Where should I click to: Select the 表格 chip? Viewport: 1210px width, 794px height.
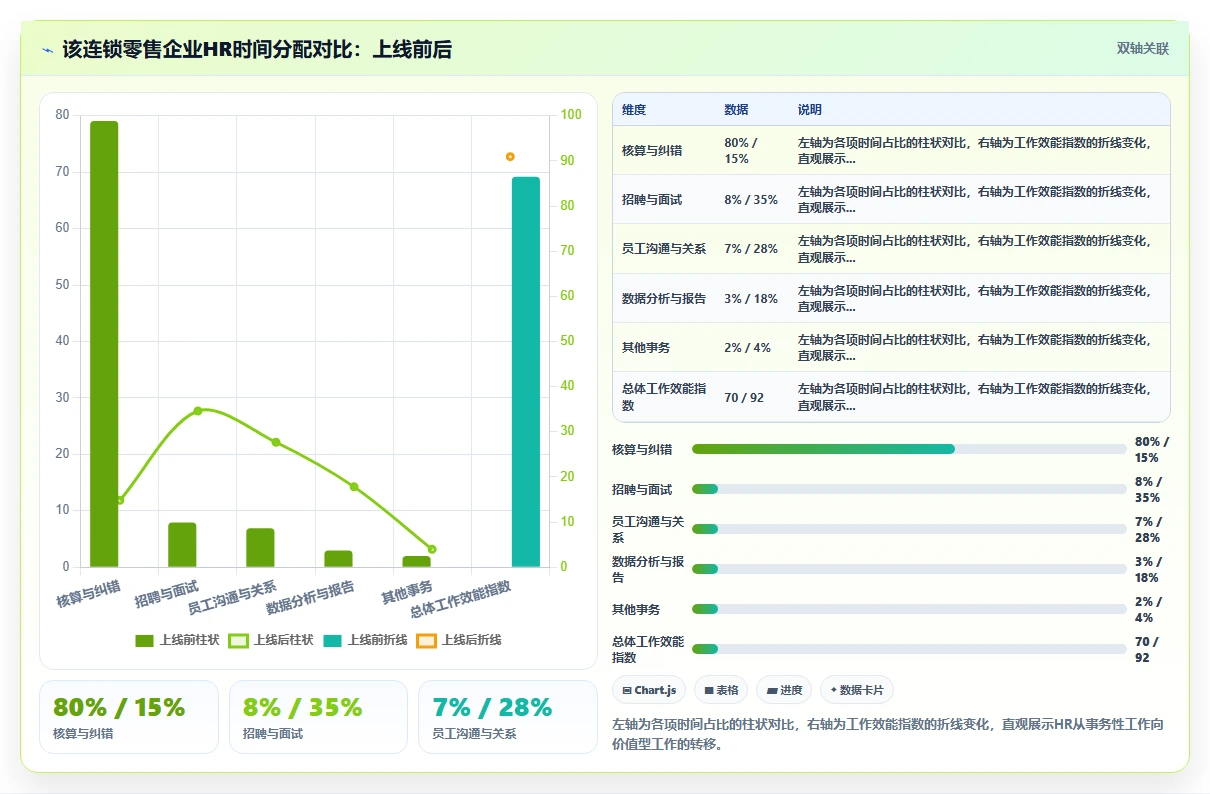click(721, 690)
